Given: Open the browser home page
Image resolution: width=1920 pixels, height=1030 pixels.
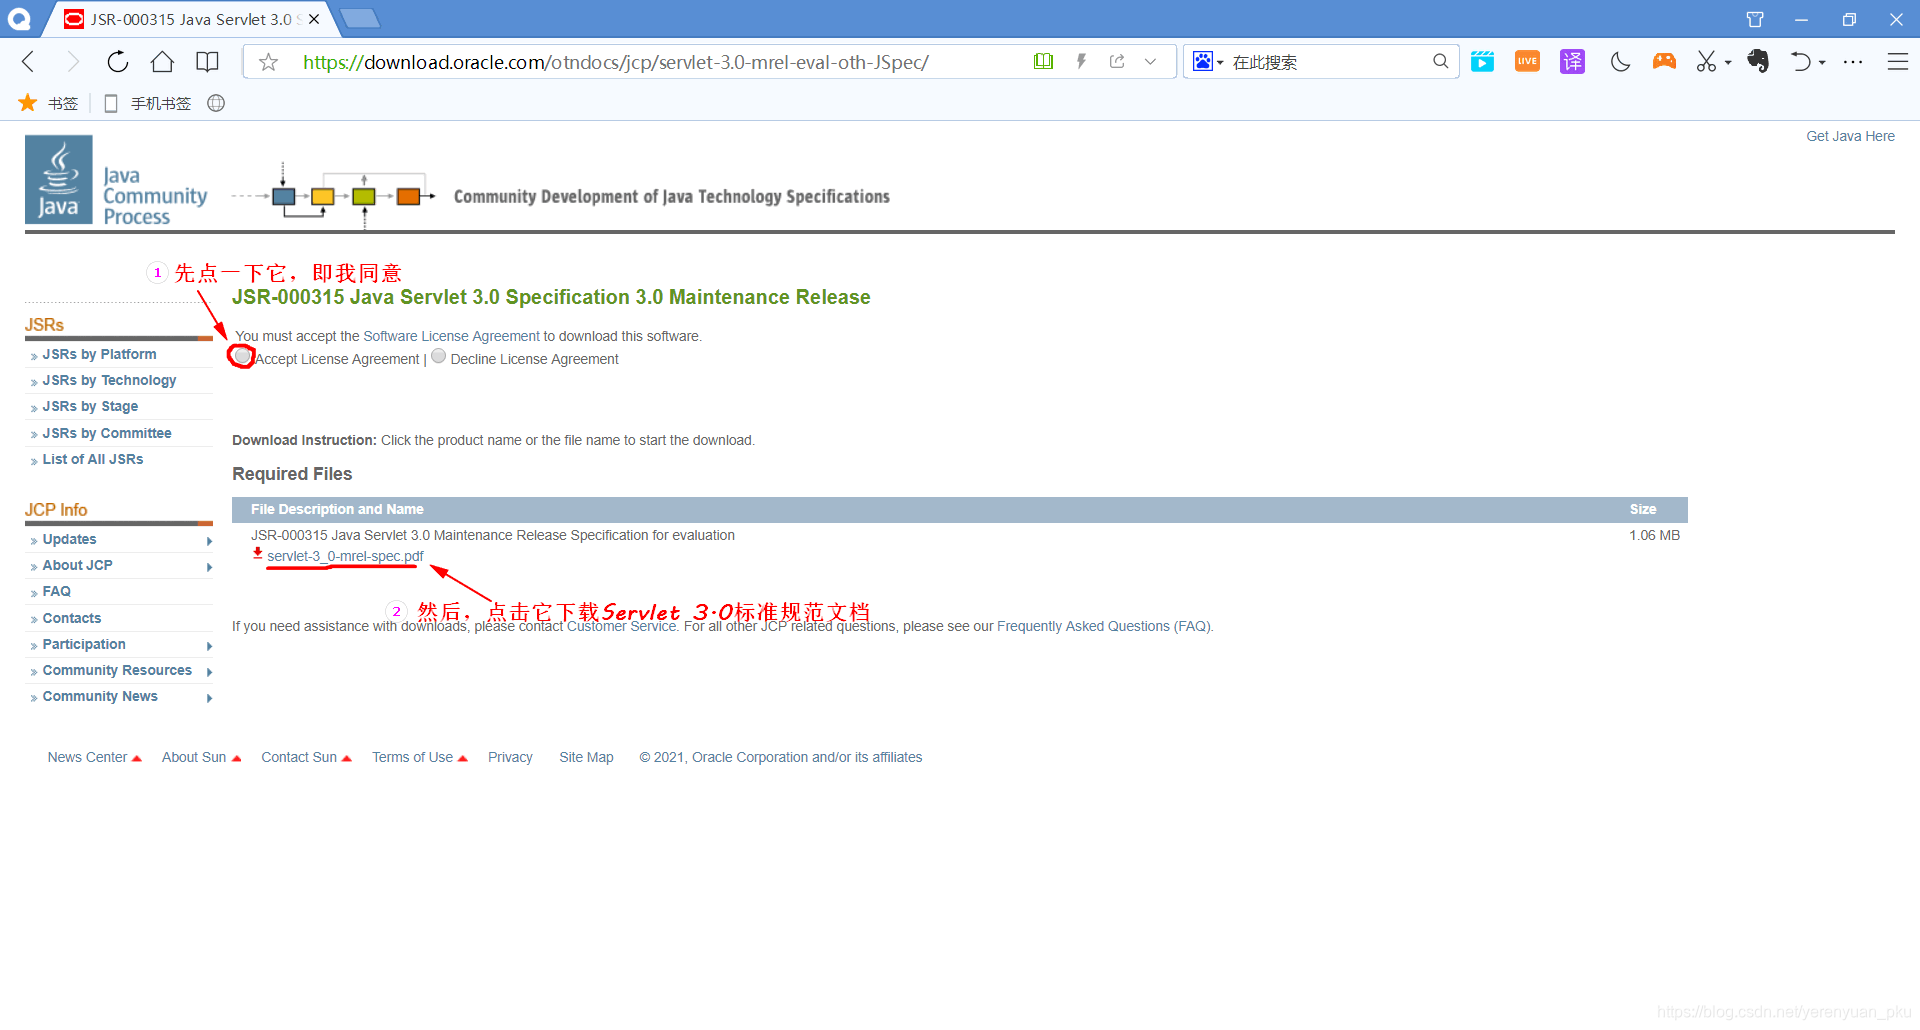Looking at the screenshot, I should pos(162,62).
